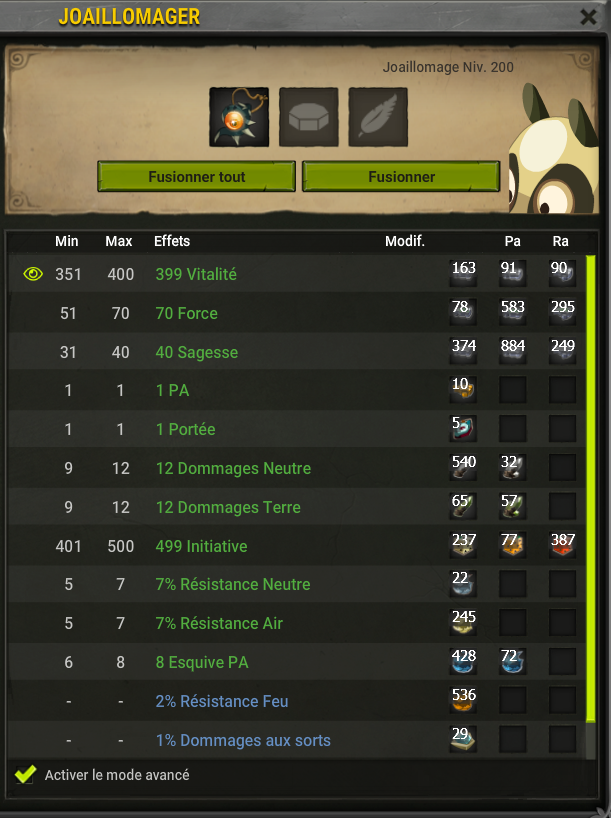Pick the Résistance Feu rune 536
611x818 pixels.
[x=463, y=701]
